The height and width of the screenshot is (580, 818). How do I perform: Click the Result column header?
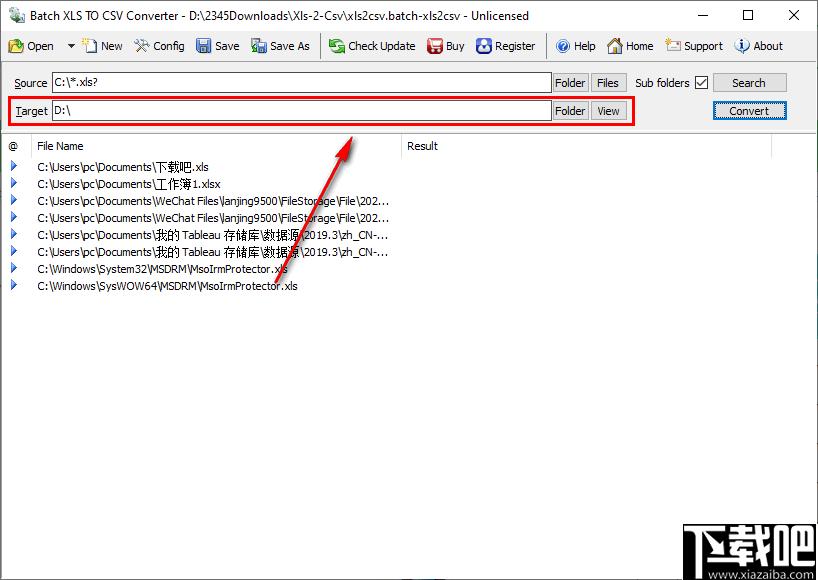click(586, 146)
